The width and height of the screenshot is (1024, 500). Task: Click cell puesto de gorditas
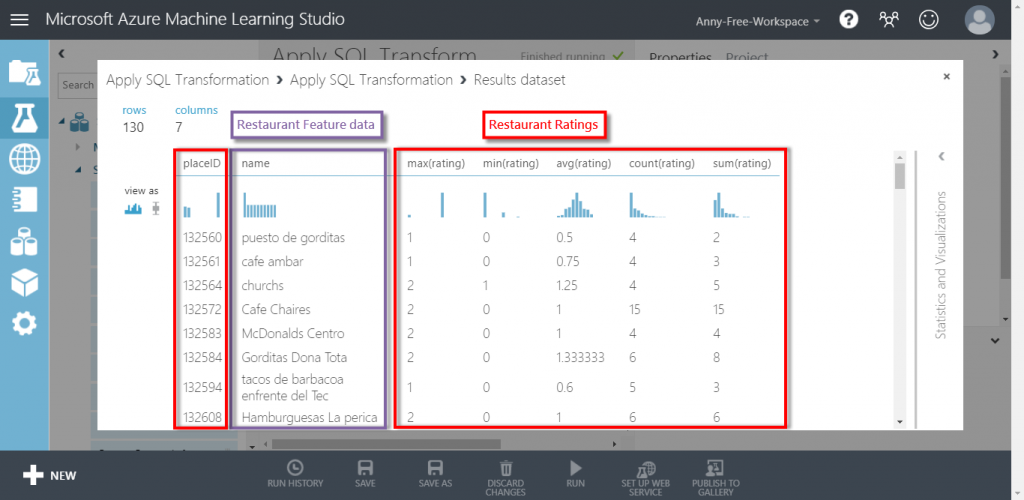click(293, 238)
